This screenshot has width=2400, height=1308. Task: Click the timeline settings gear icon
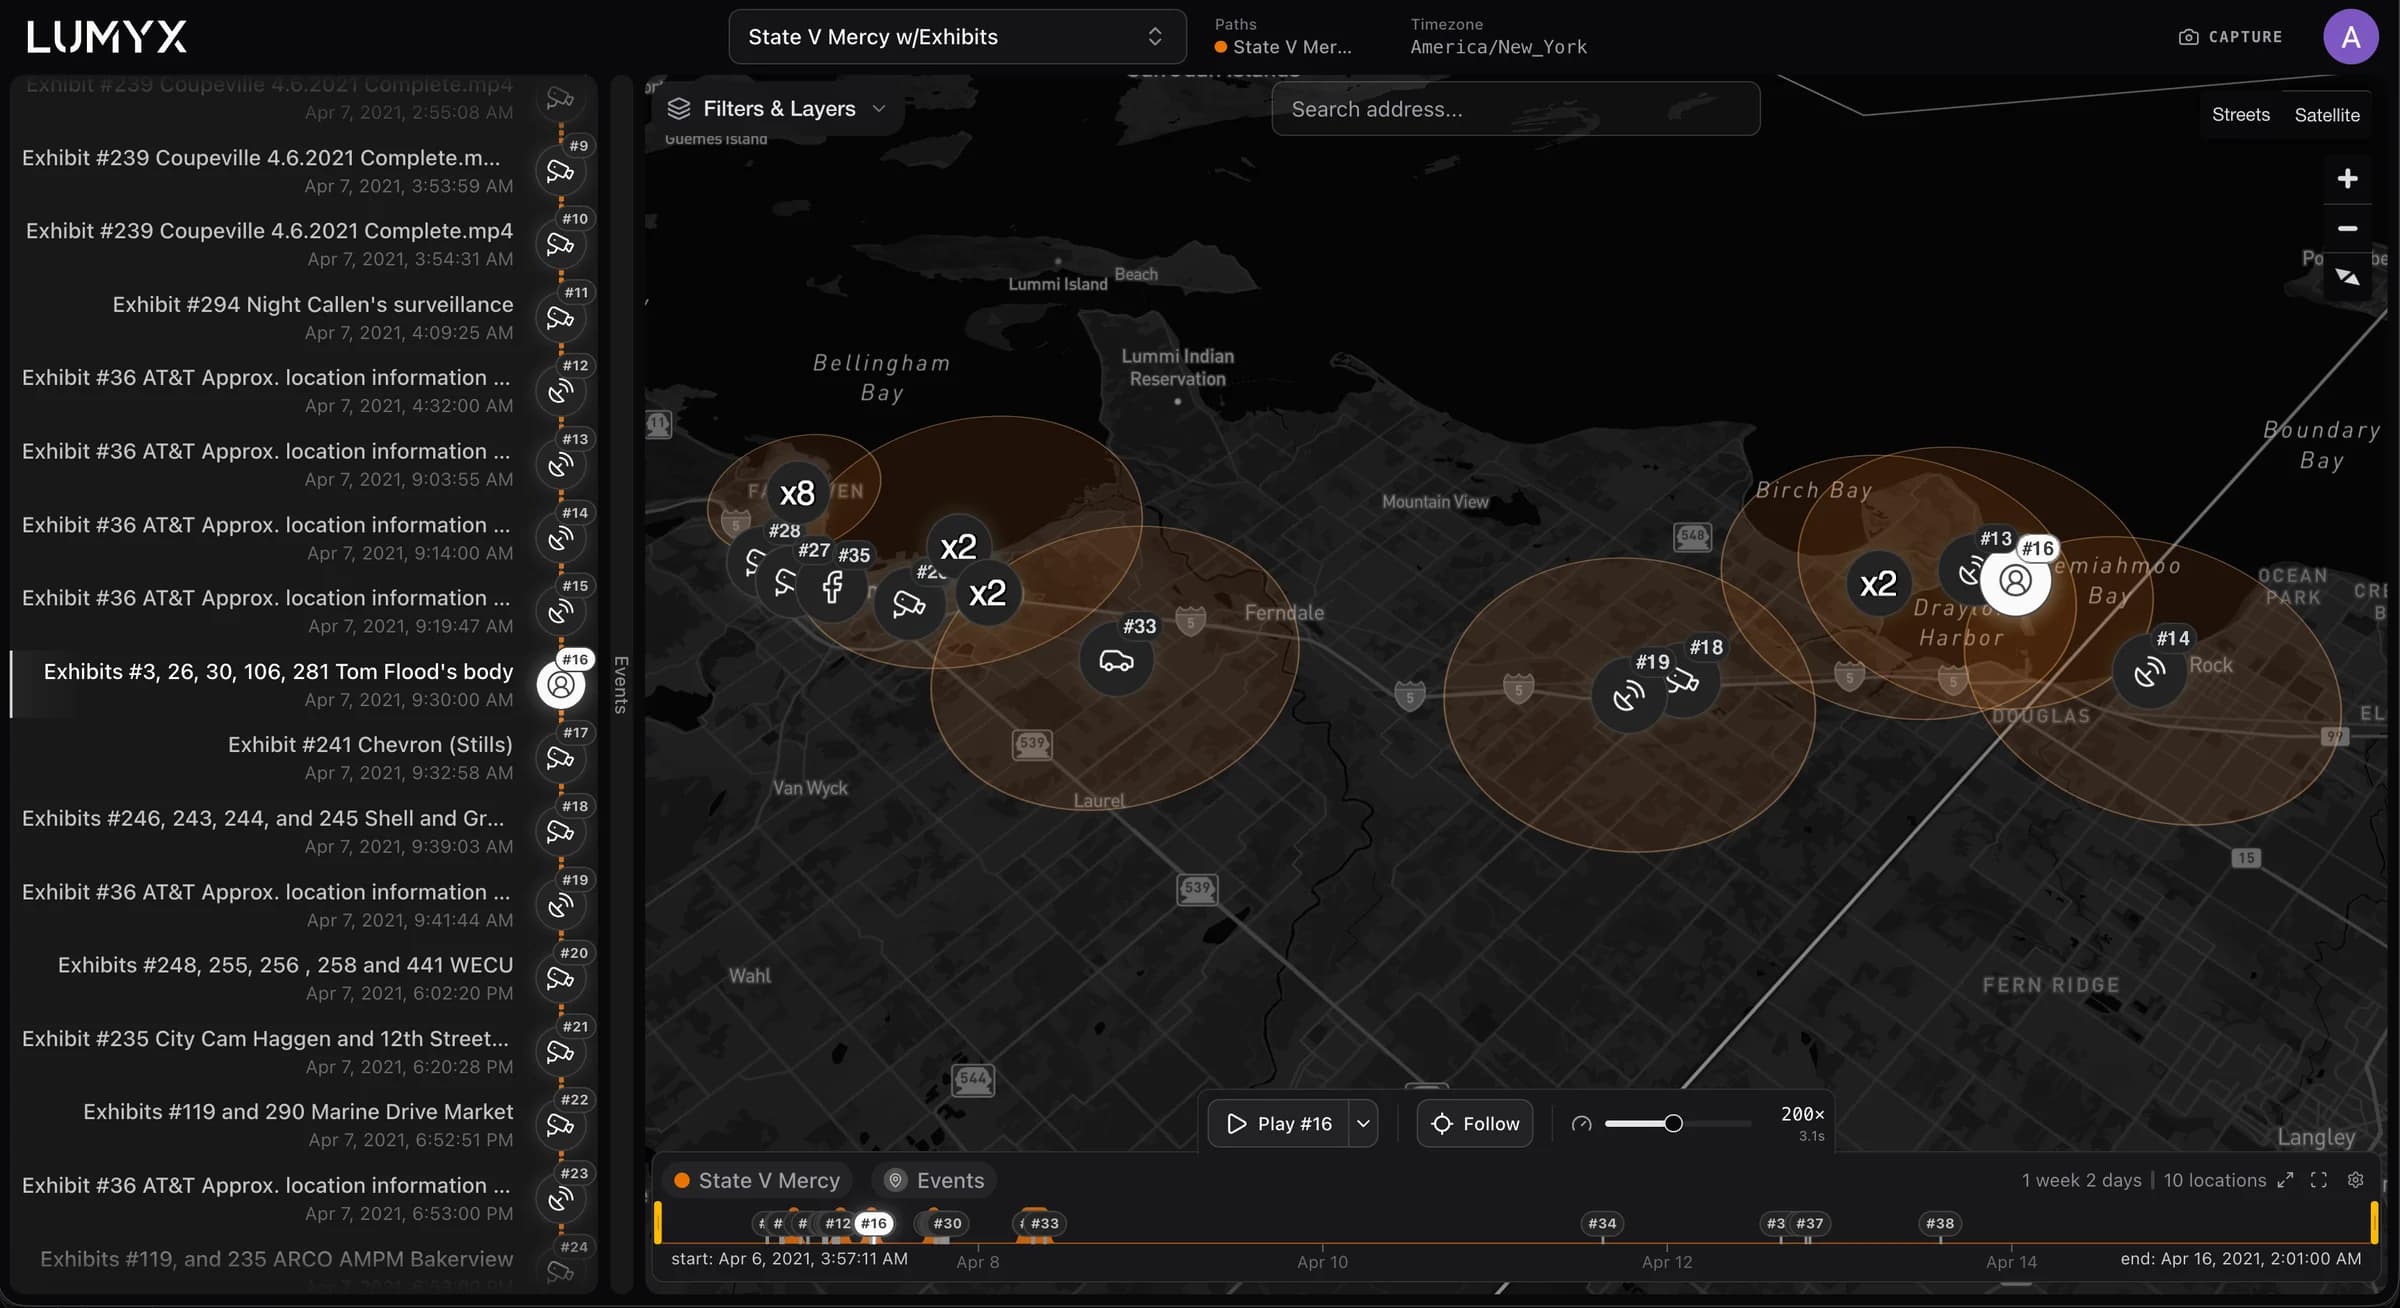click(2356, 1180)
